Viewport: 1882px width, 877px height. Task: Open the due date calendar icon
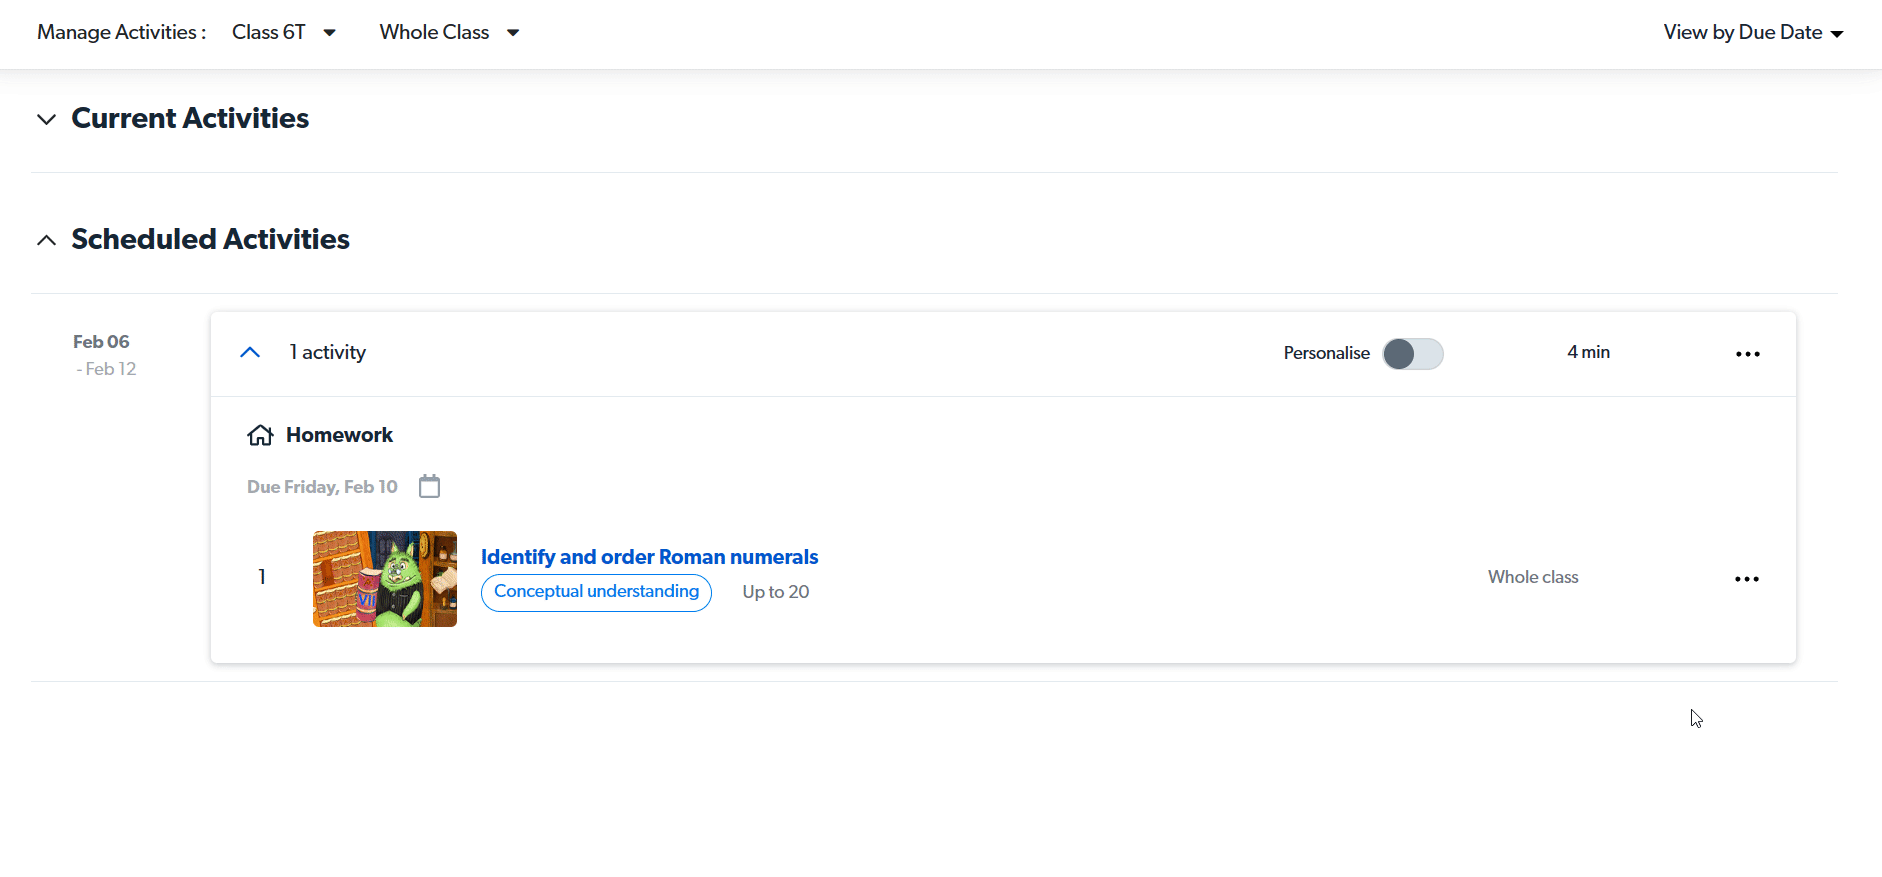tap(429, 487)
